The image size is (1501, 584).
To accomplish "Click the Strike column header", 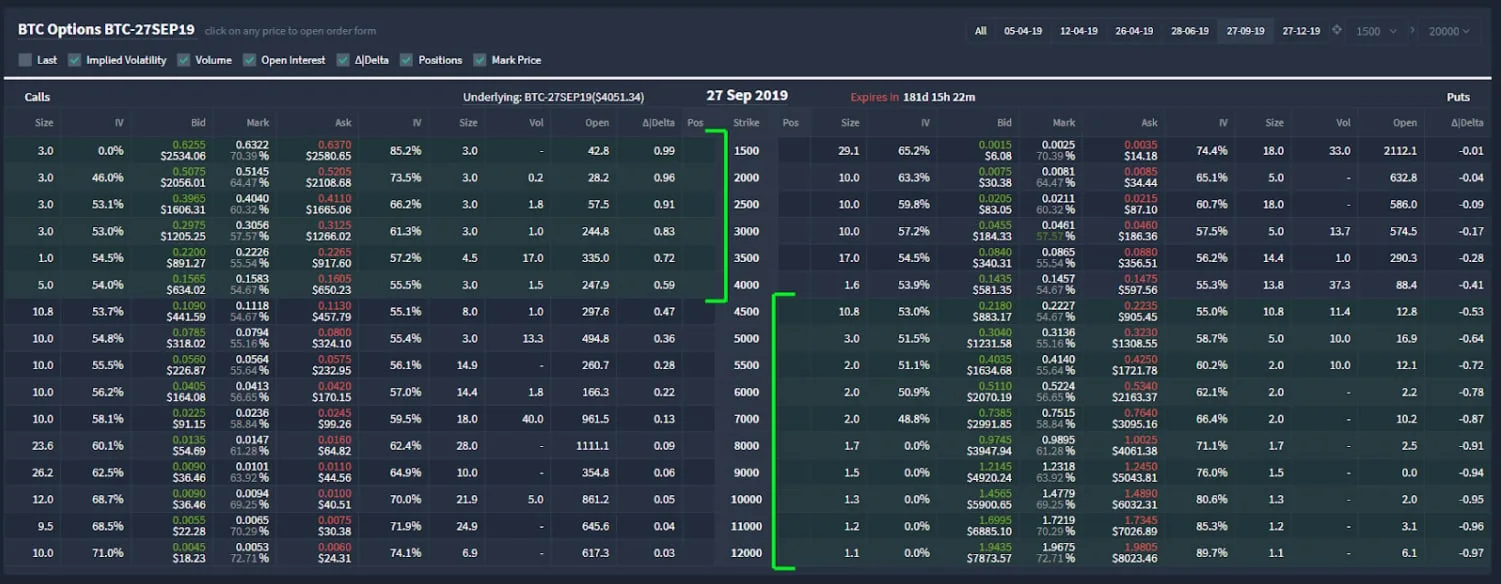I will pos(746,123).
